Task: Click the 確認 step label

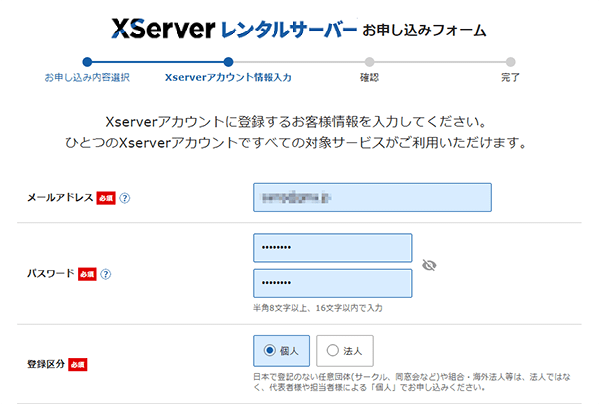Action: 369,77
